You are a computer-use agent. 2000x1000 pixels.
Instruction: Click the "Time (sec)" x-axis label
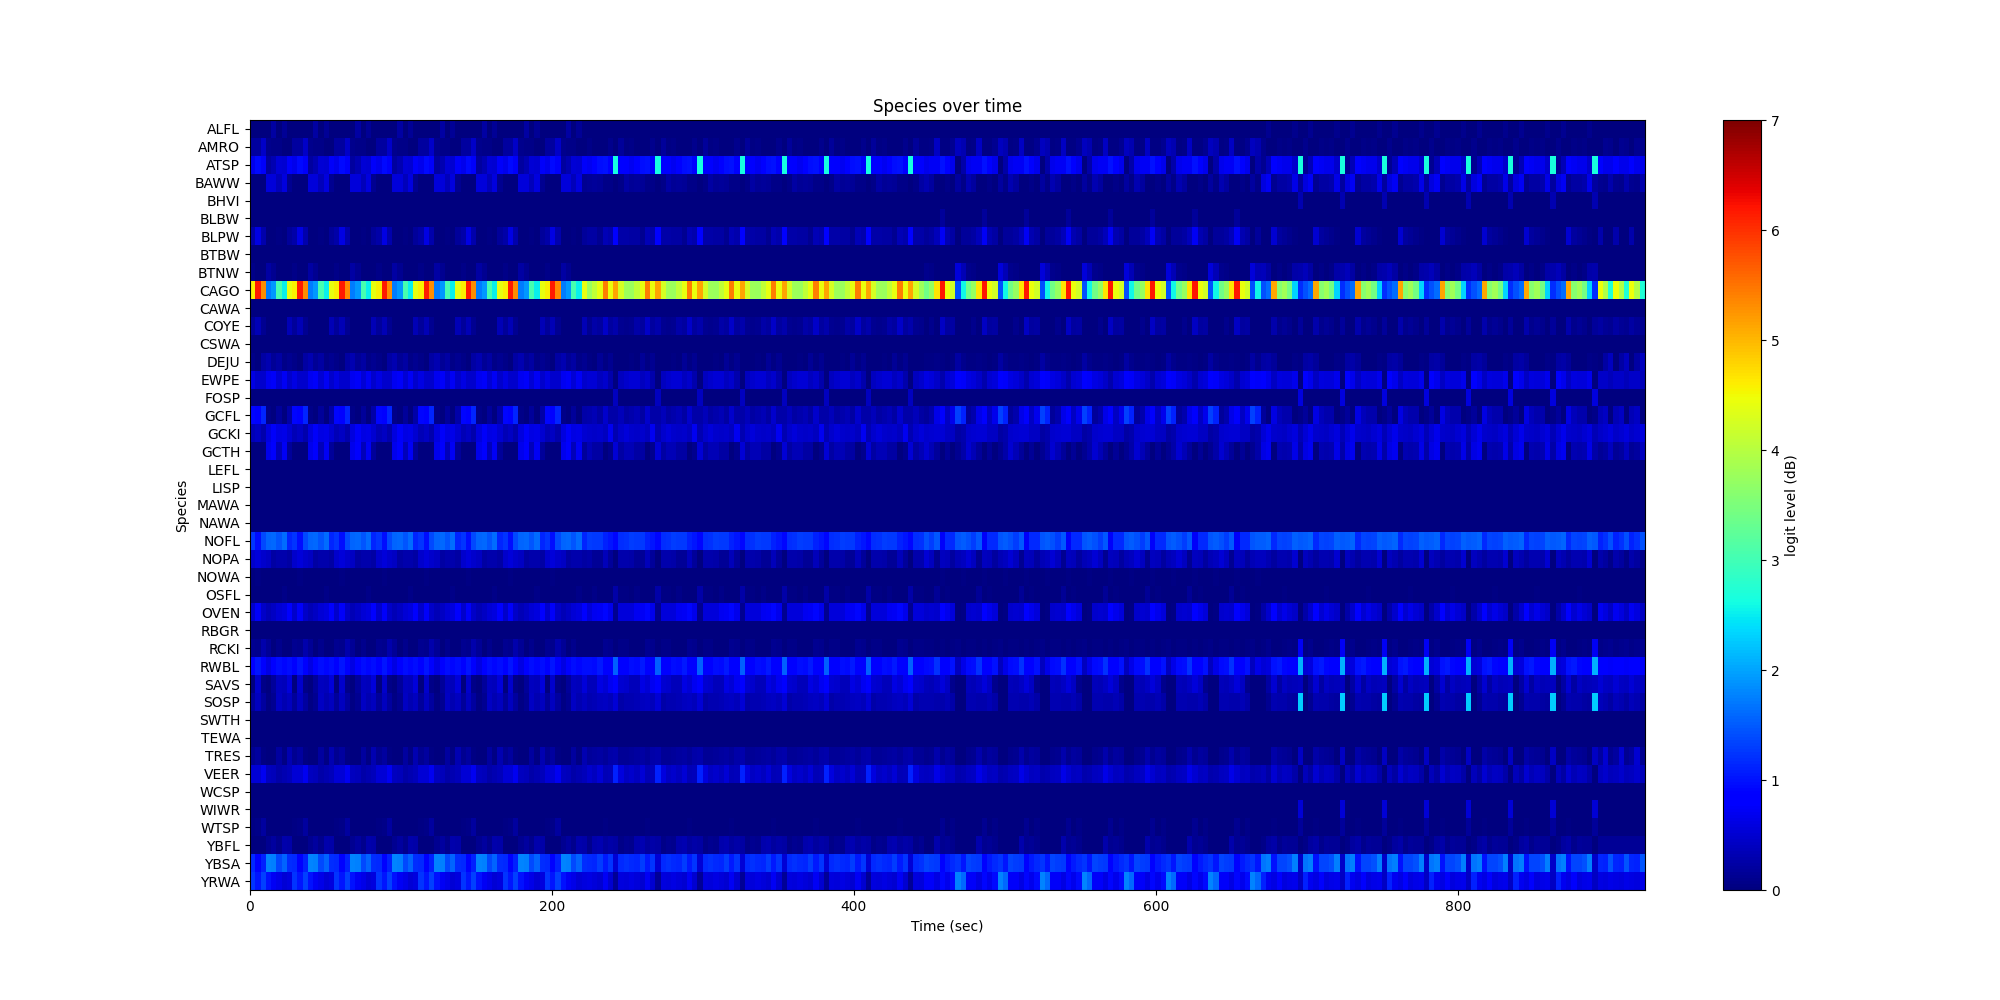tap(946, 926)
